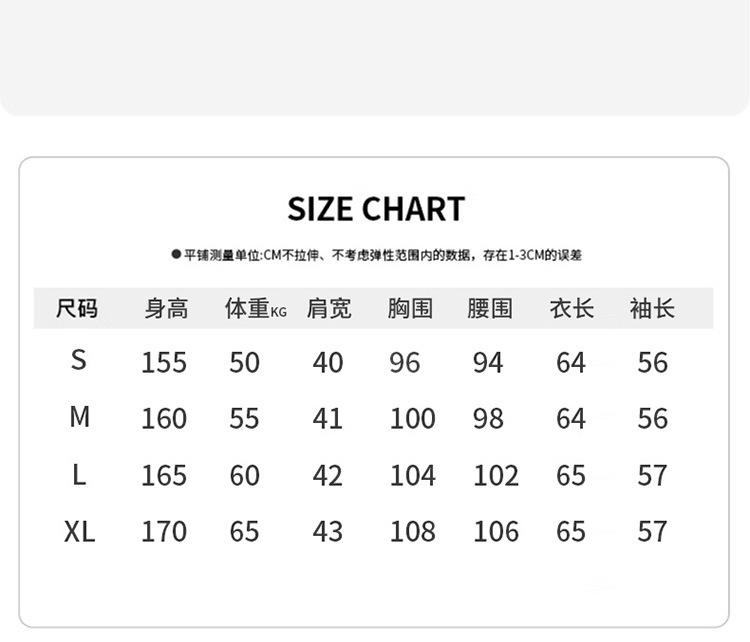The height and width of the screenshot is (642, 750).
Task: Click height value 155 in S row
Action: [164, 362]
